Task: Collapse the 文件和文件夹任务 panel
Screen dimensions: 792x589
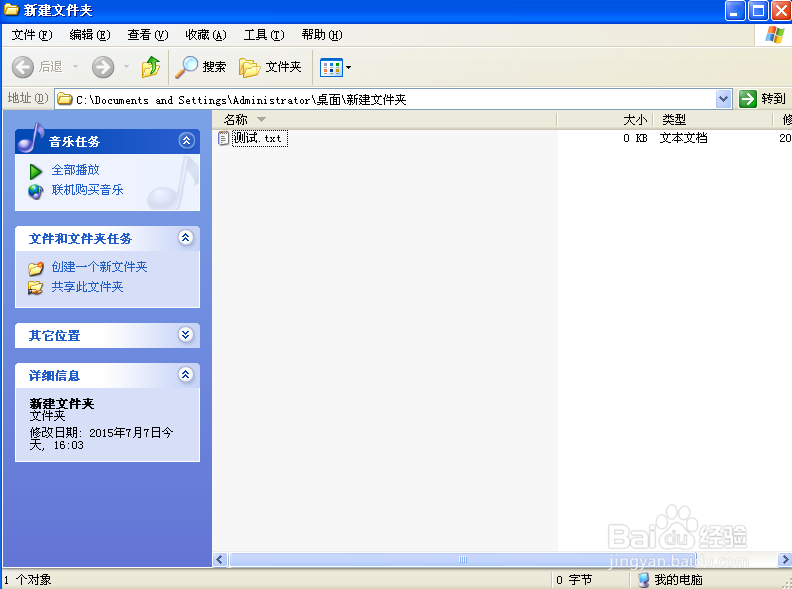Action: 186,237
